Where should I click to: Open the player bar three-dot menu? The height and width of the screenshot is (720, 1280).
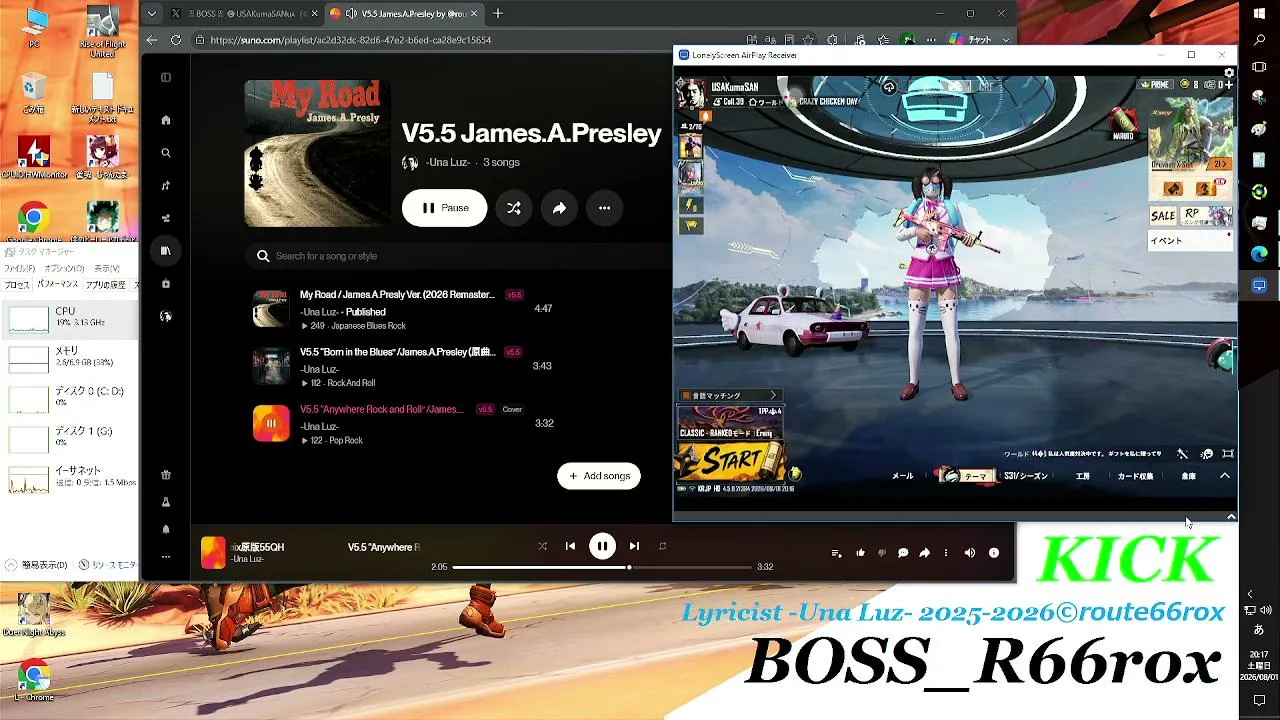click(x=946, y=553)
